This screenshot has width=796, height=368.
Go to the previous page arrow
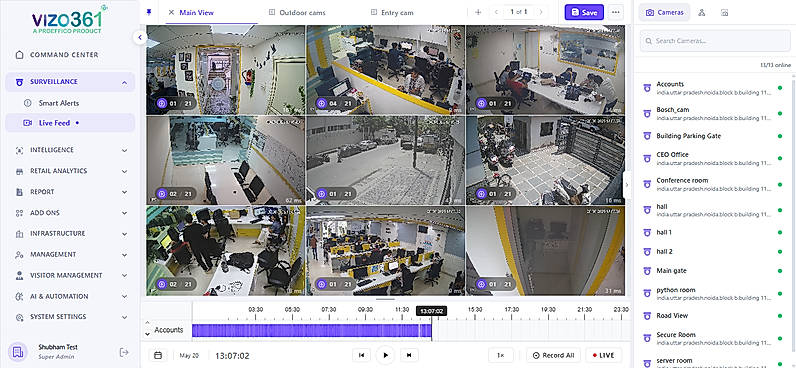click(x=496, y=12)
